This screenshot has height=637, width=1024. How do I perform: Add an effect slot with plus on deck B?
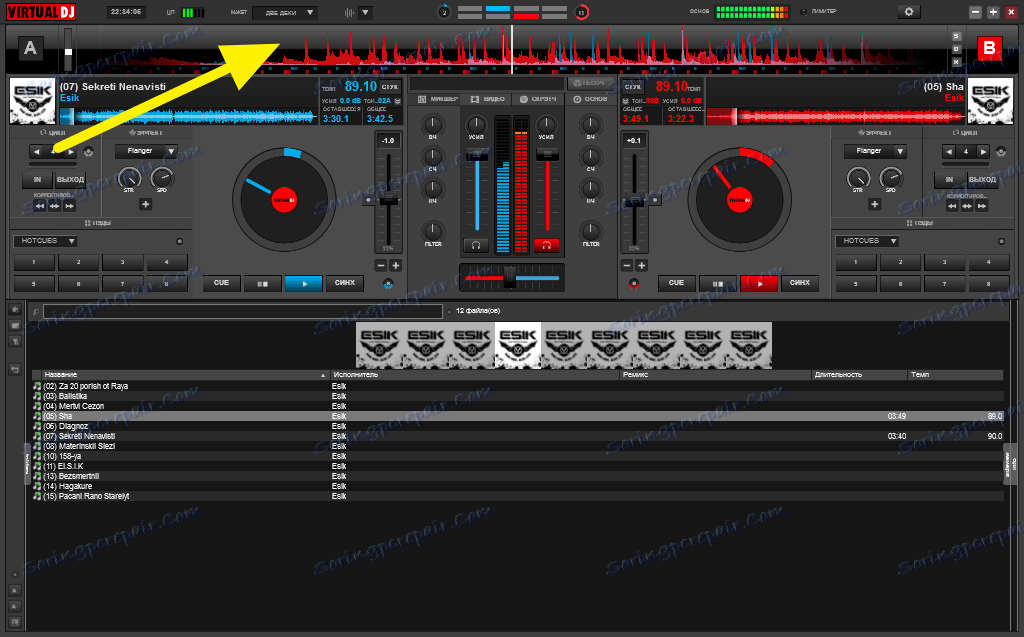pos(874,204)
